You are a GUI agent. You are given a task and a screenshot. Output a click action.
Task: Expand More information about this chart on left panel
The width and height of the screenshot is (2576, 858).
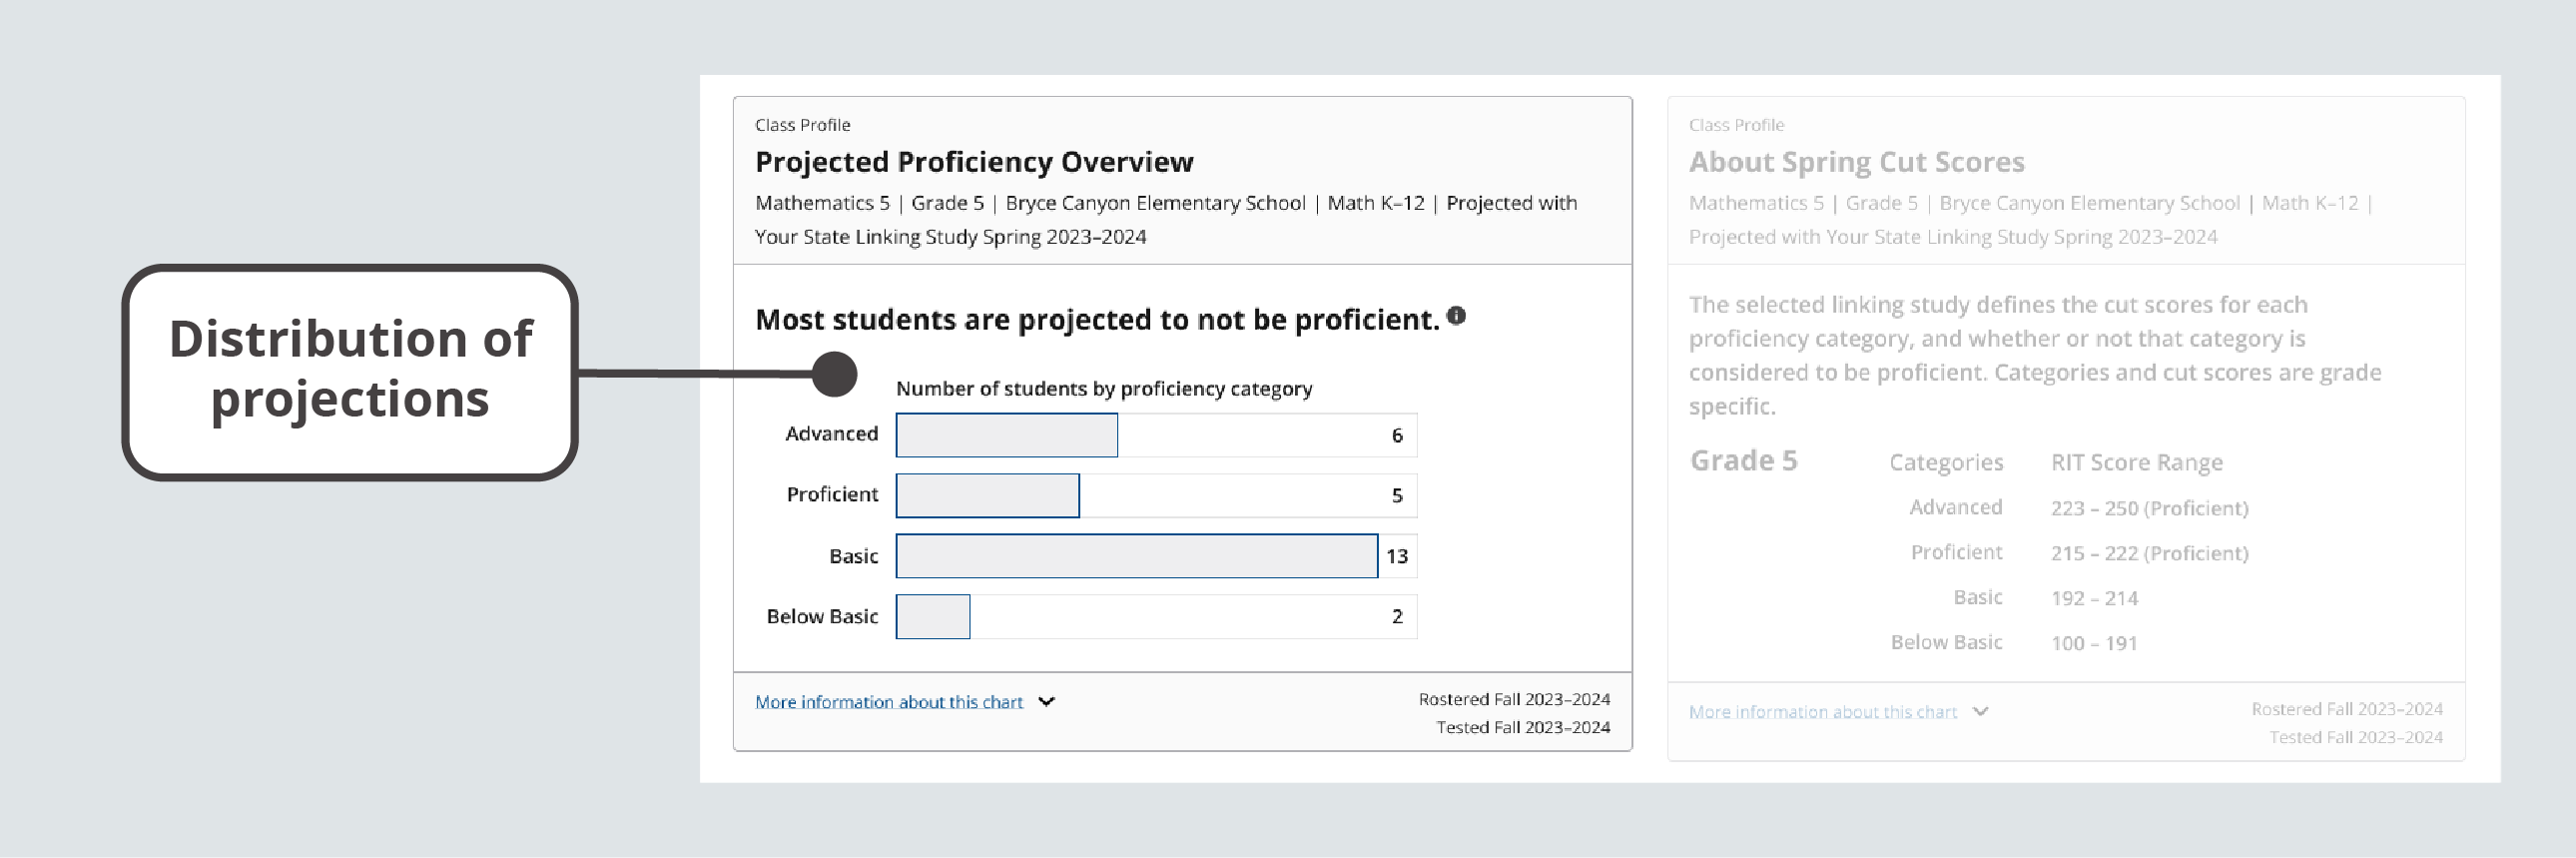click(x=888, y=701)
